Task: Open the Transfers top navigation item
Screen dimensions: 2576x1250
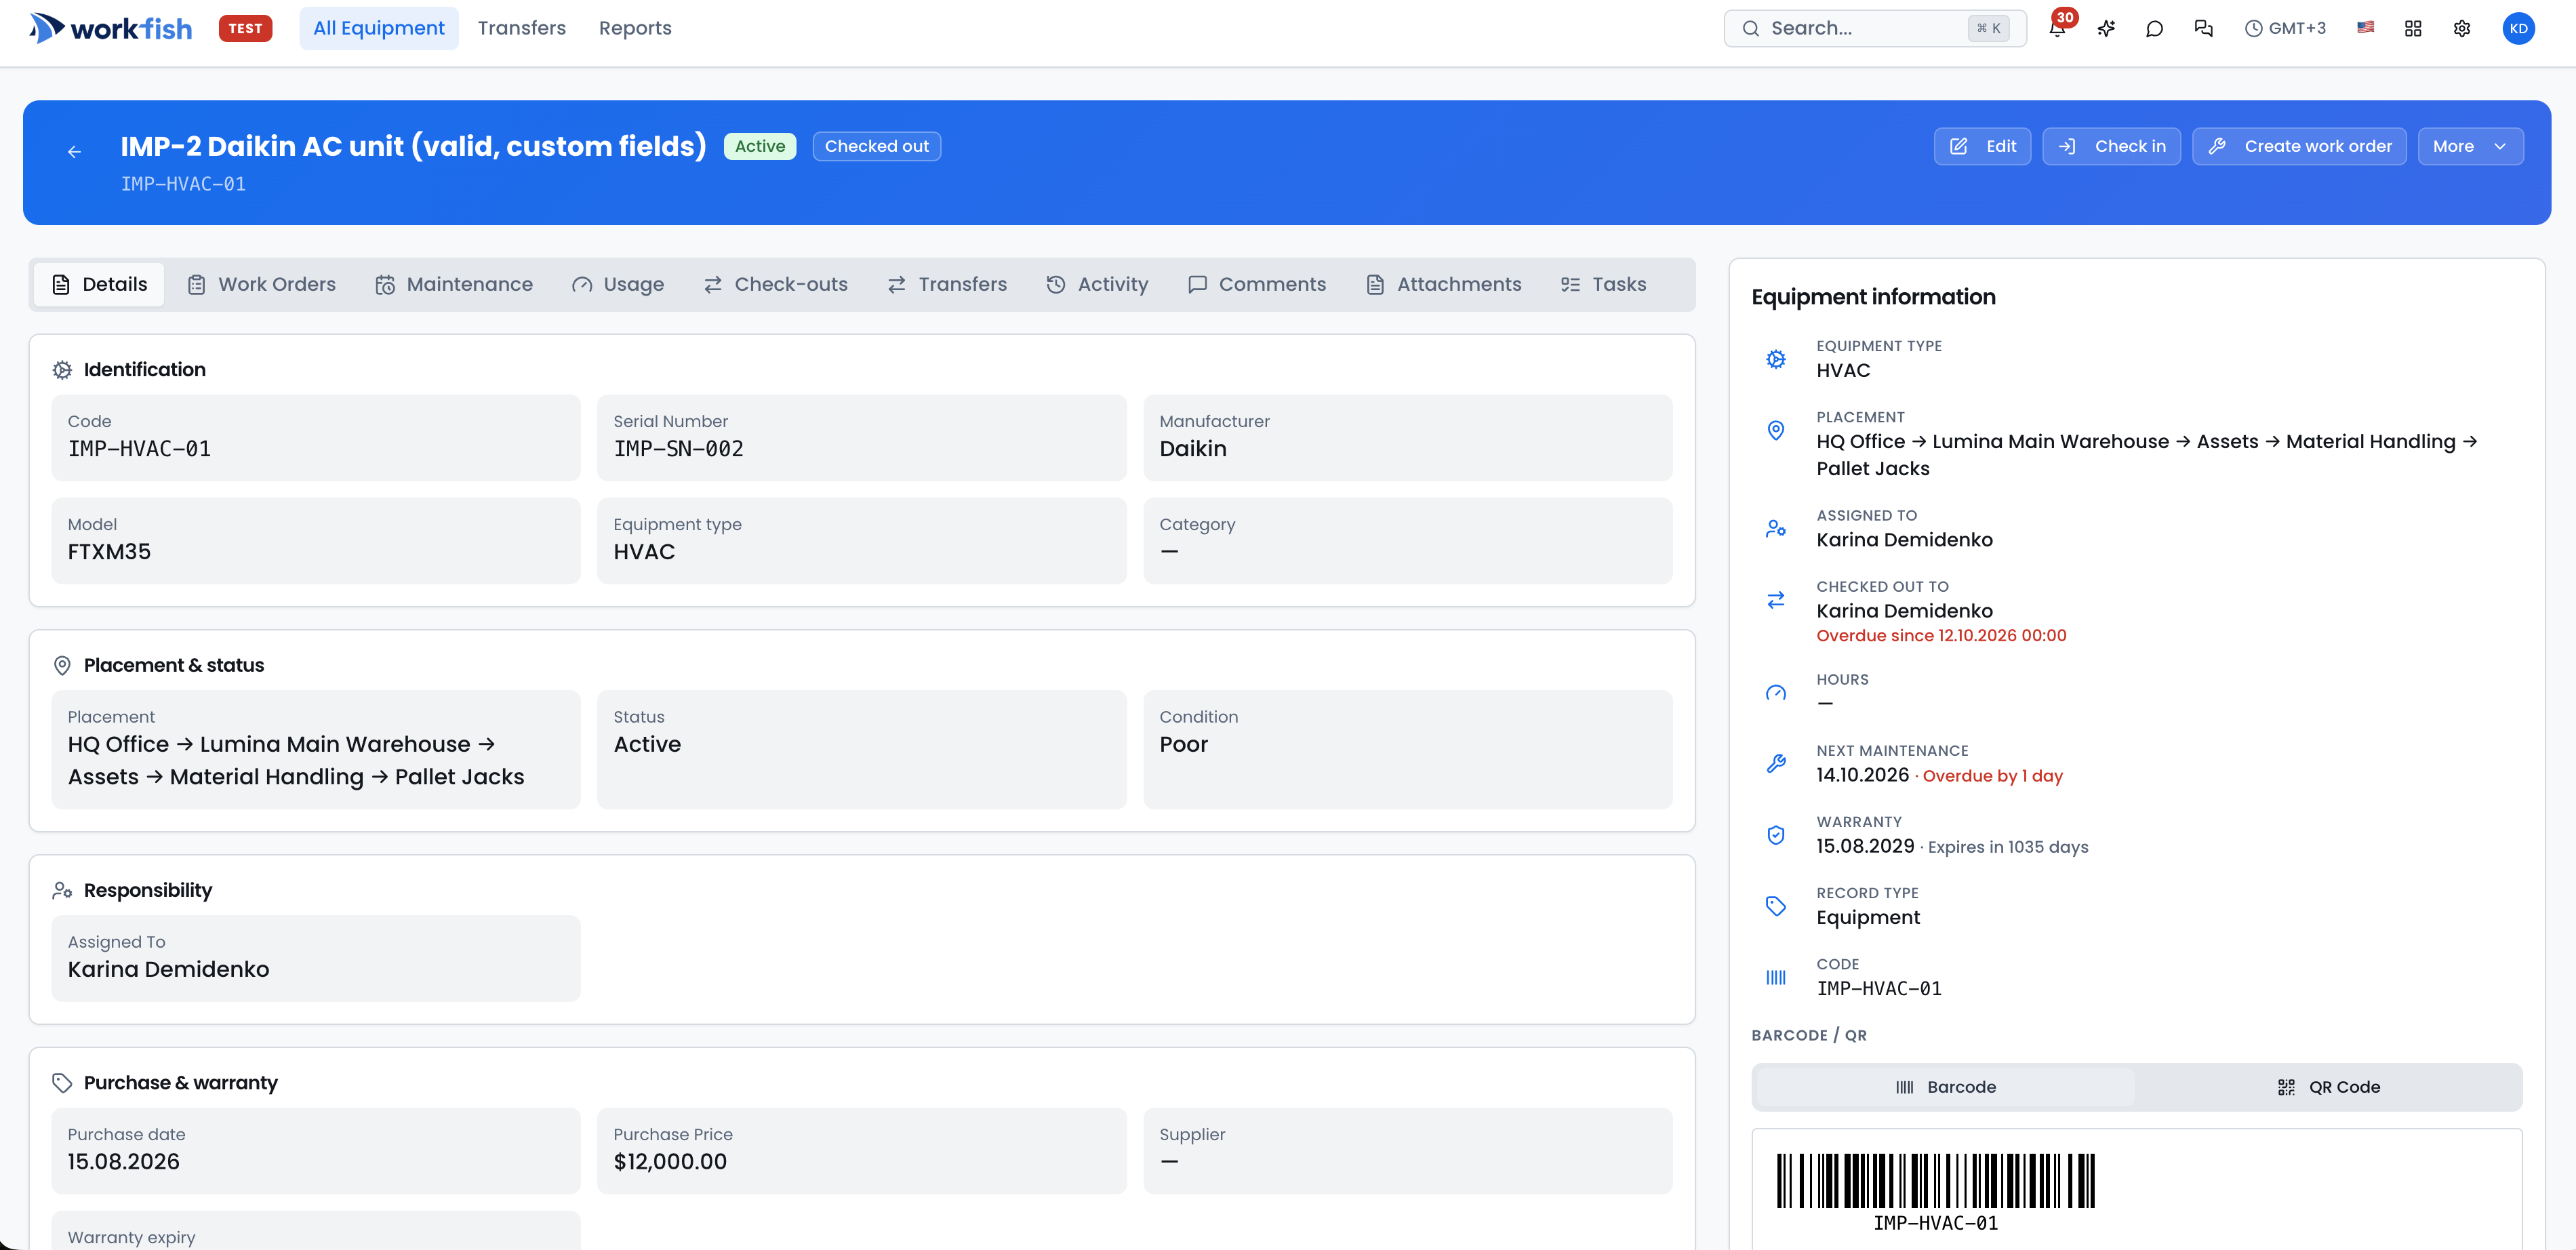Action: [522, 28]
